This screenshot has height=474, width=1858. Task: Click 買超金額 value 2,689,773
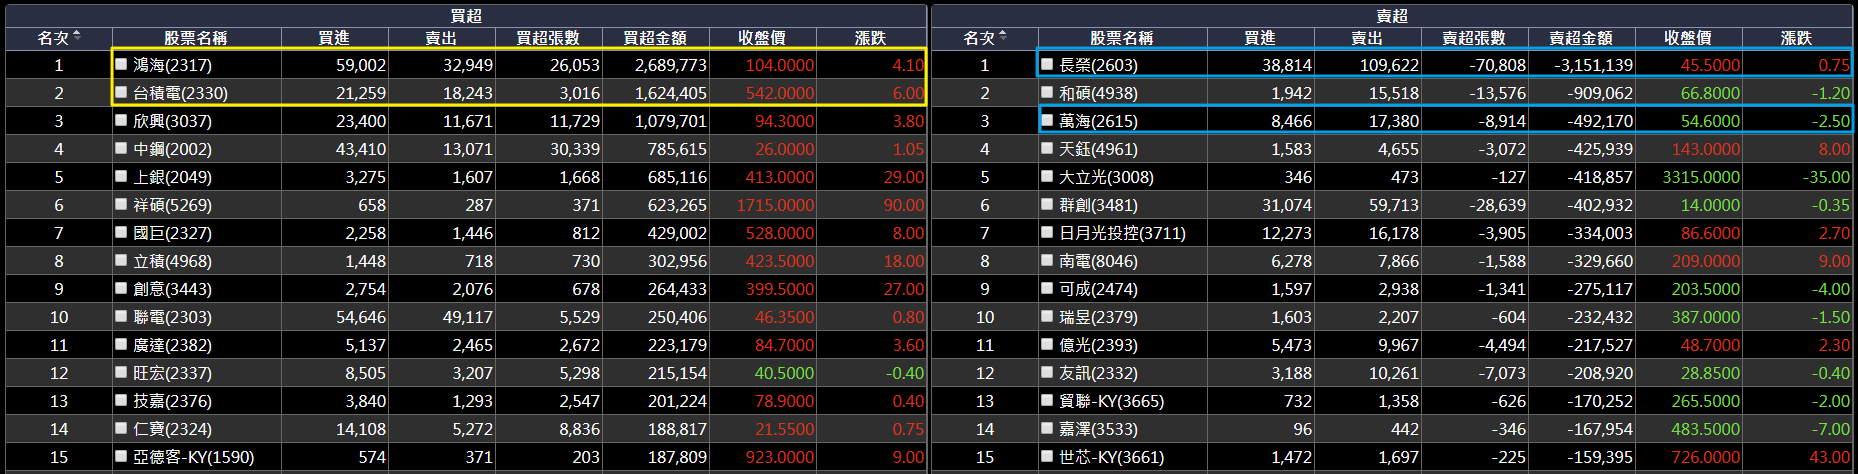coord(670,65)
